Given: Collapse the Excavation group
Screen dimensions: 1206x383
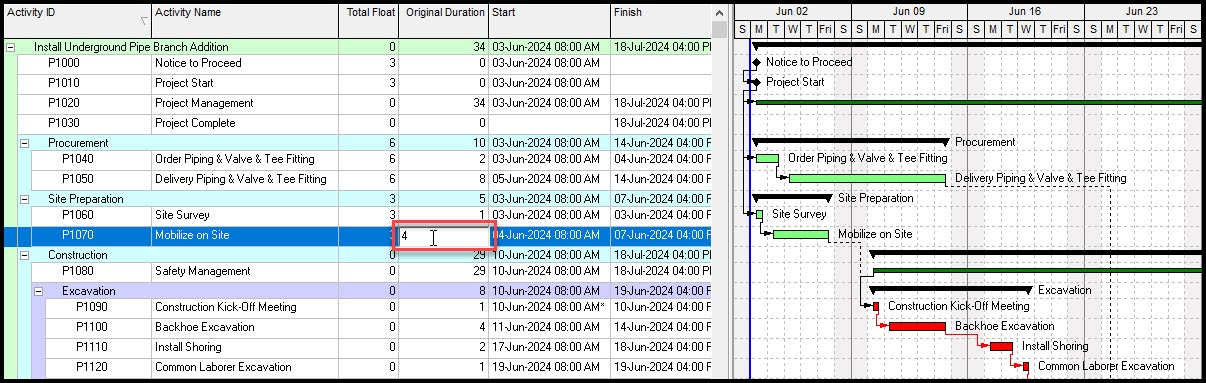Looking at the screenshot, I should coord(39,291).
